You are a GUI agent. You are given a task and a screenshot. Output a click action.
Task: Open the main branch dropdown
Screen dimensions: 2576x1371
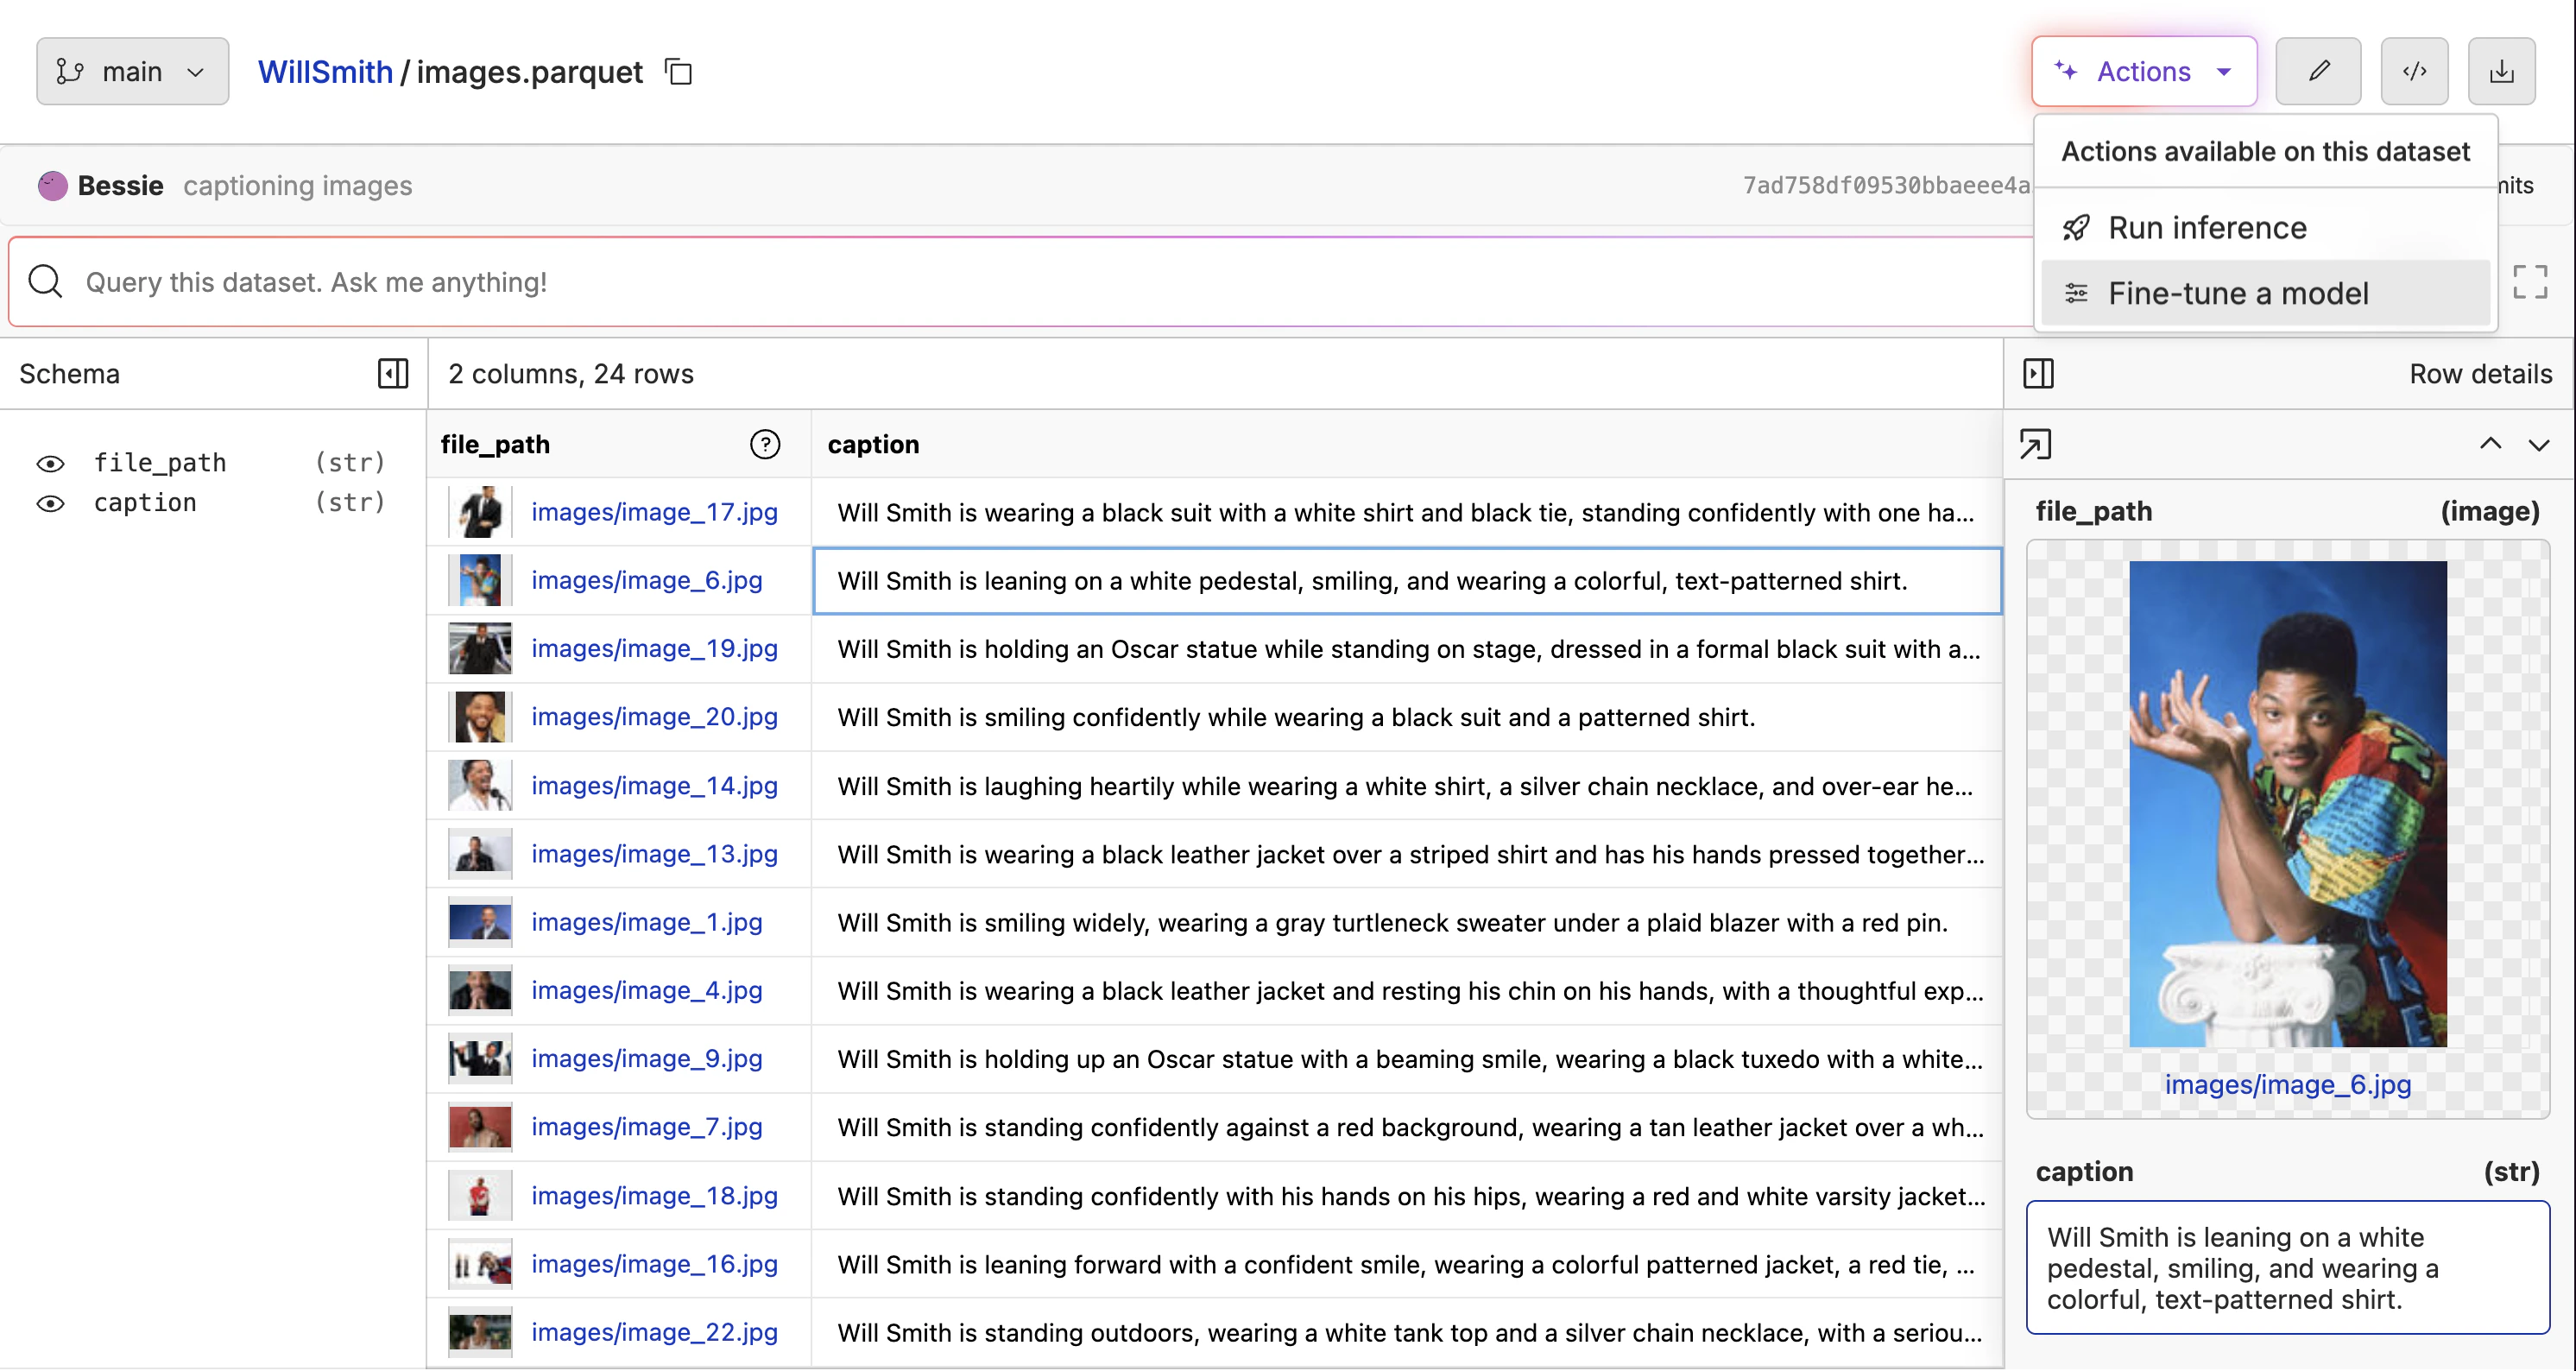[132, 71]
